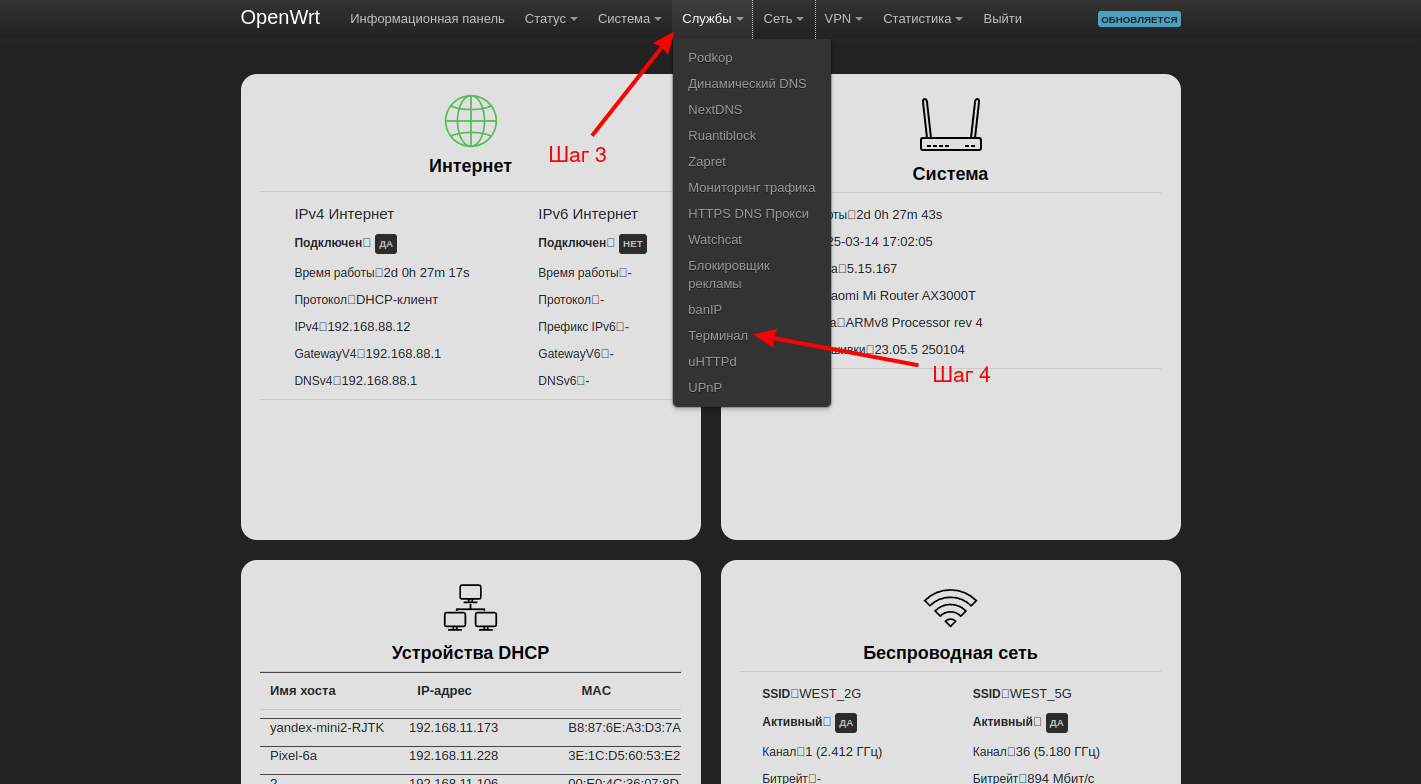Open UPnP service entry
The height and width of the screenshot is (784, 1421).
click(x=705, y=387)
